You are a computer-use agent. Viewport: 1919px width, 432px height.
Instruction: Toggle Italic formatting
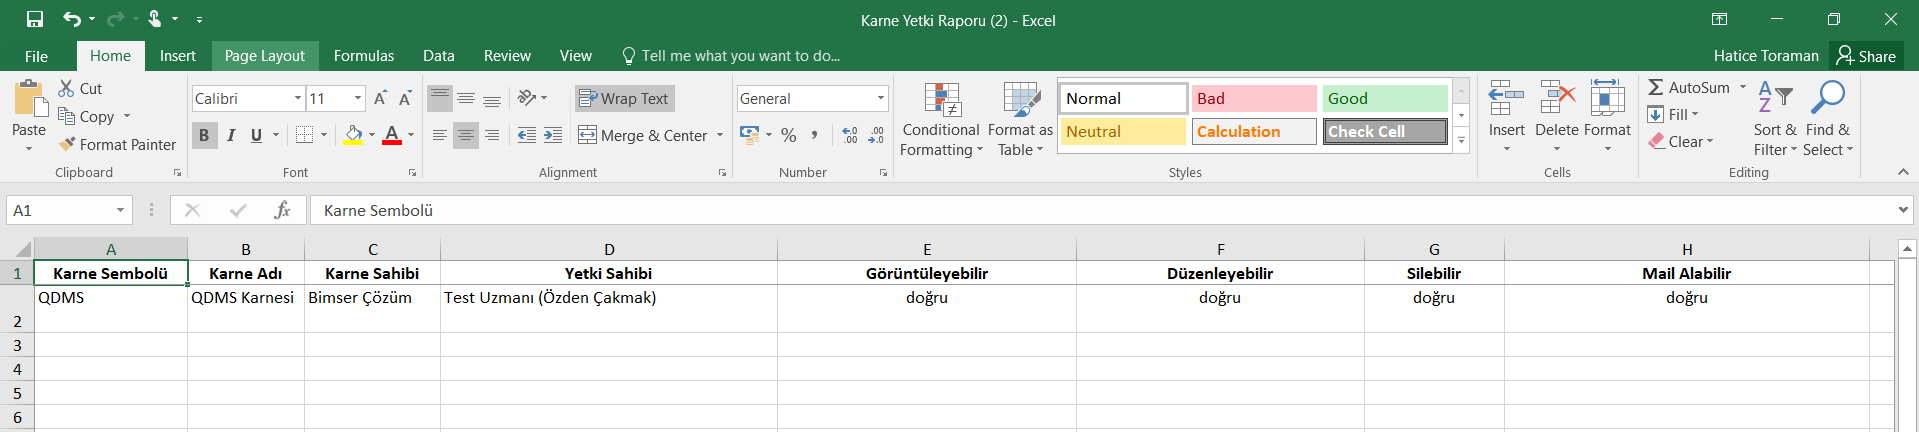pos(231,135)
